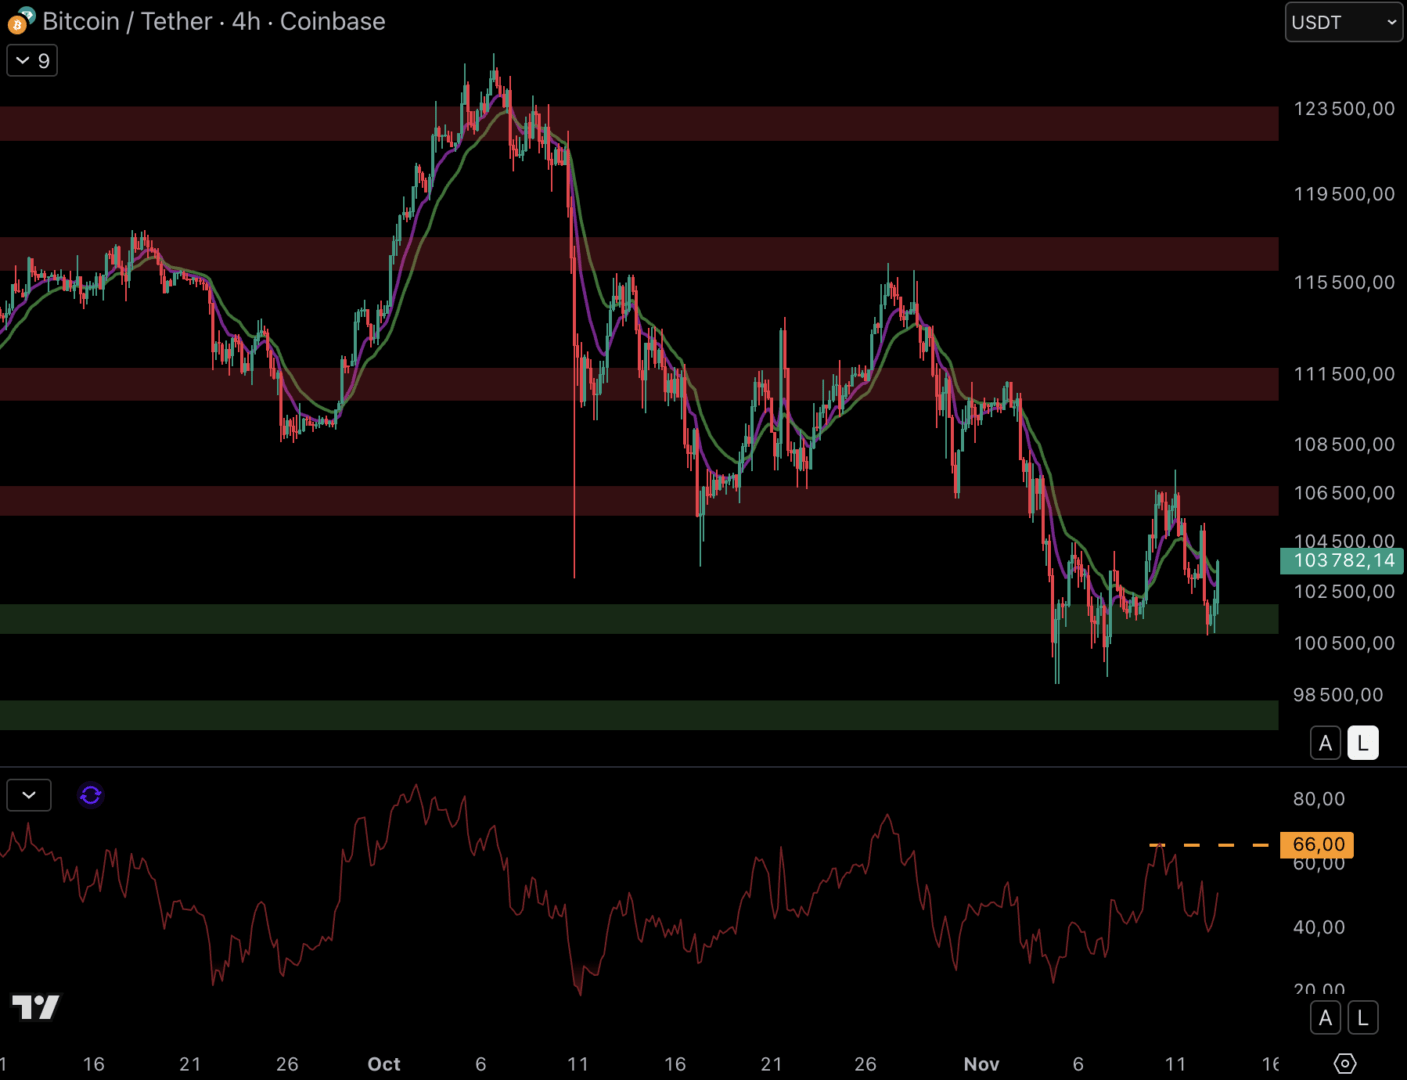Click the current price label 103782,14

(1342, 561)
